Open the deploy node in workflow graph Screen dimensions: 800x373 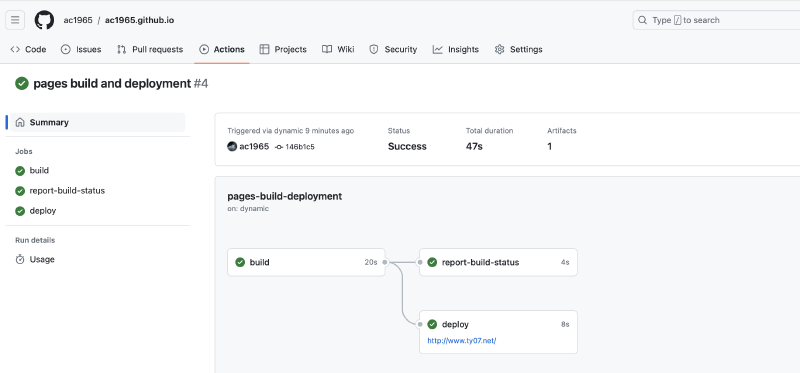pyautogui.click(x=498, y=332)
